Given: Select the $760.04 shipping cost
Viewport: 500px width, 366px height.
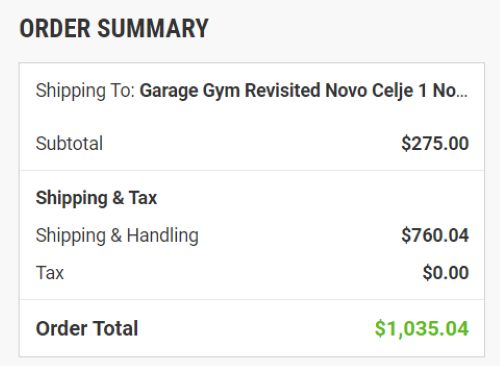Looking at the screenshot, I should tap(435, 235).
